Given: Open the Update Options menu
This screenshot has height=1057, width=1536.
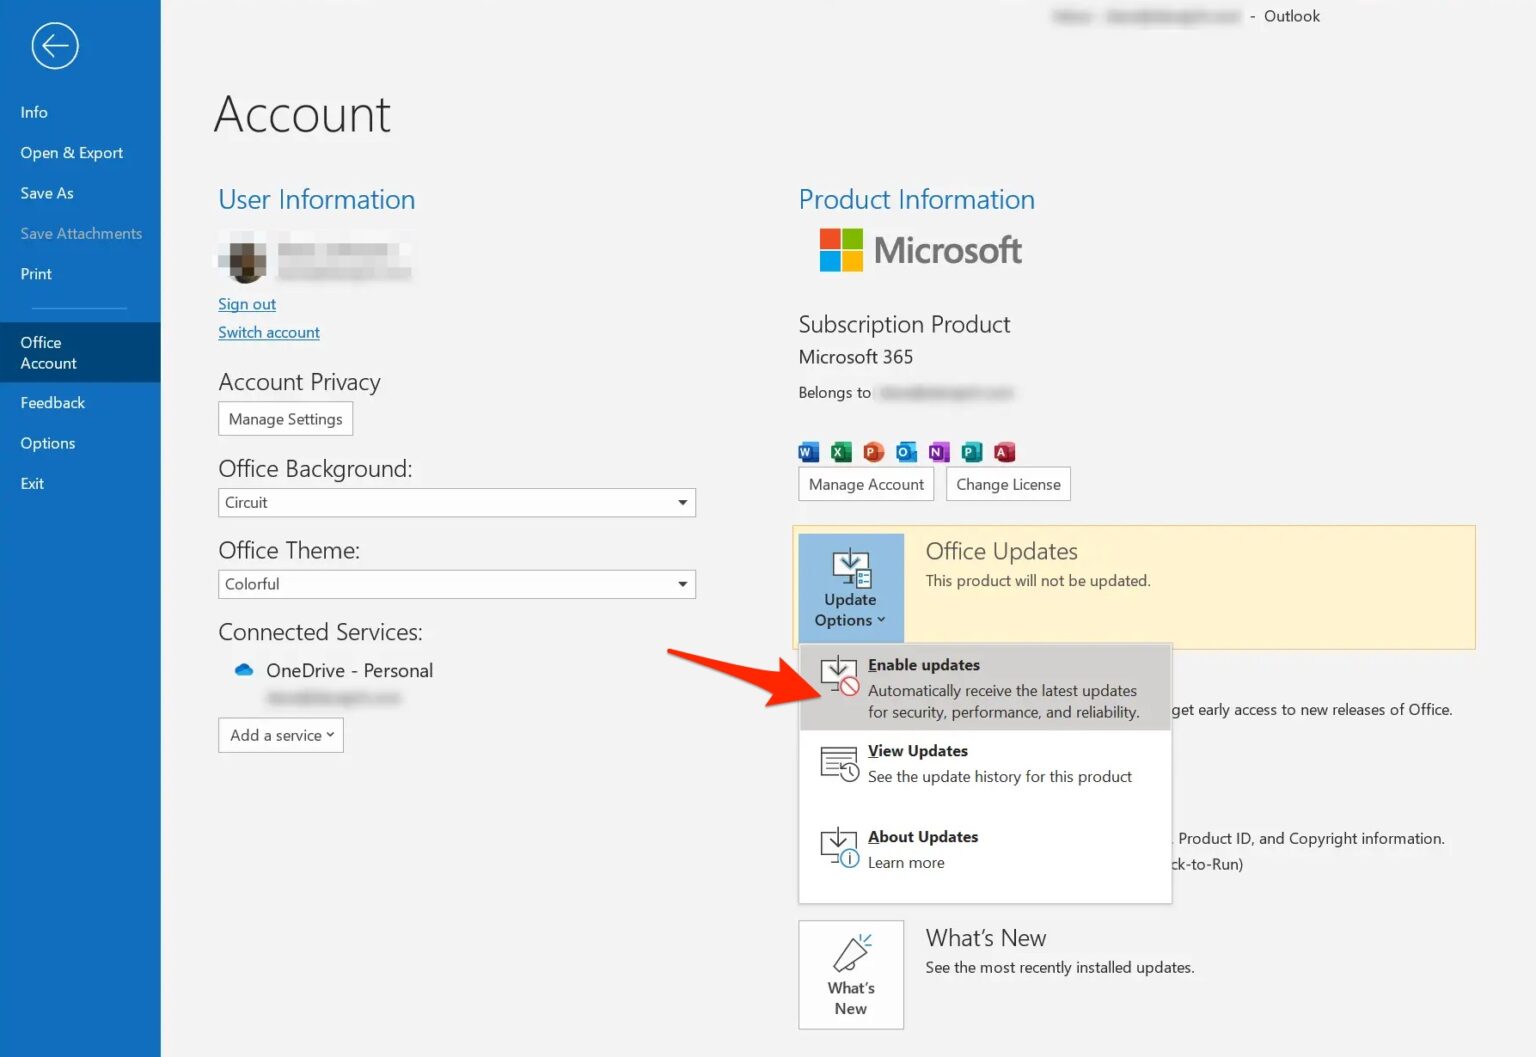Looking at the screenshot, I should [x=849, y=588].
